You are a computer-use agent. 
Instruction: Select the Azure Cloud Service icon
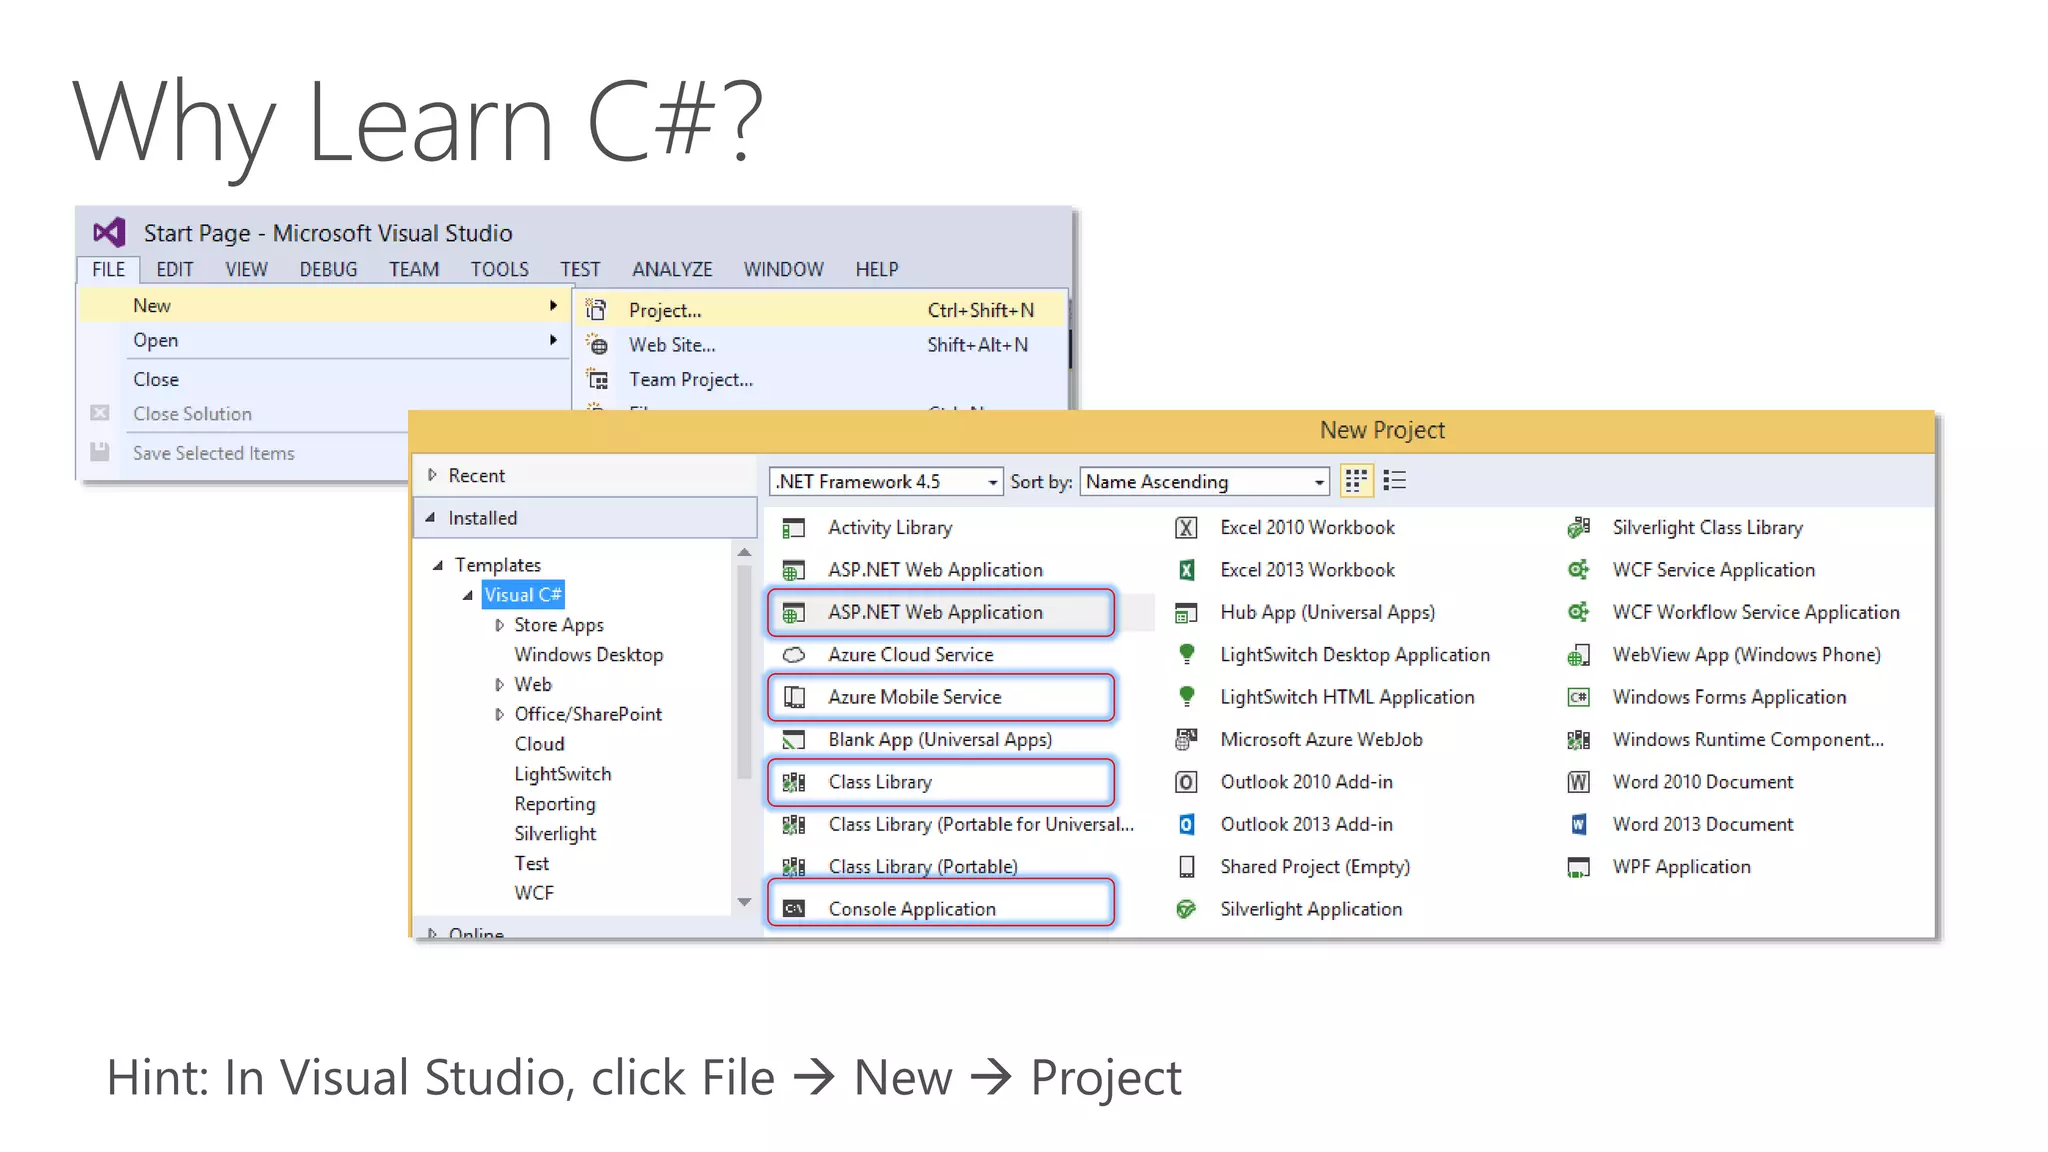tap(794, 655)
